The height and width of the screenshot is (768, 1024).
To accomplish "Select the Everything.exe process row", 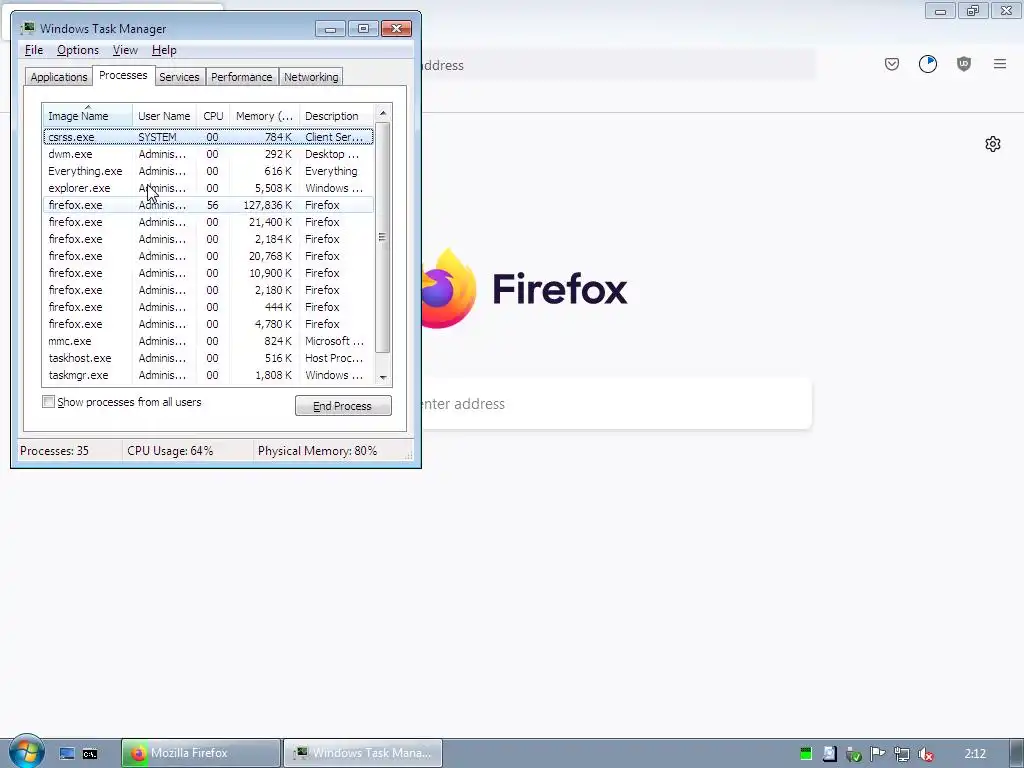I will (208, 171).
